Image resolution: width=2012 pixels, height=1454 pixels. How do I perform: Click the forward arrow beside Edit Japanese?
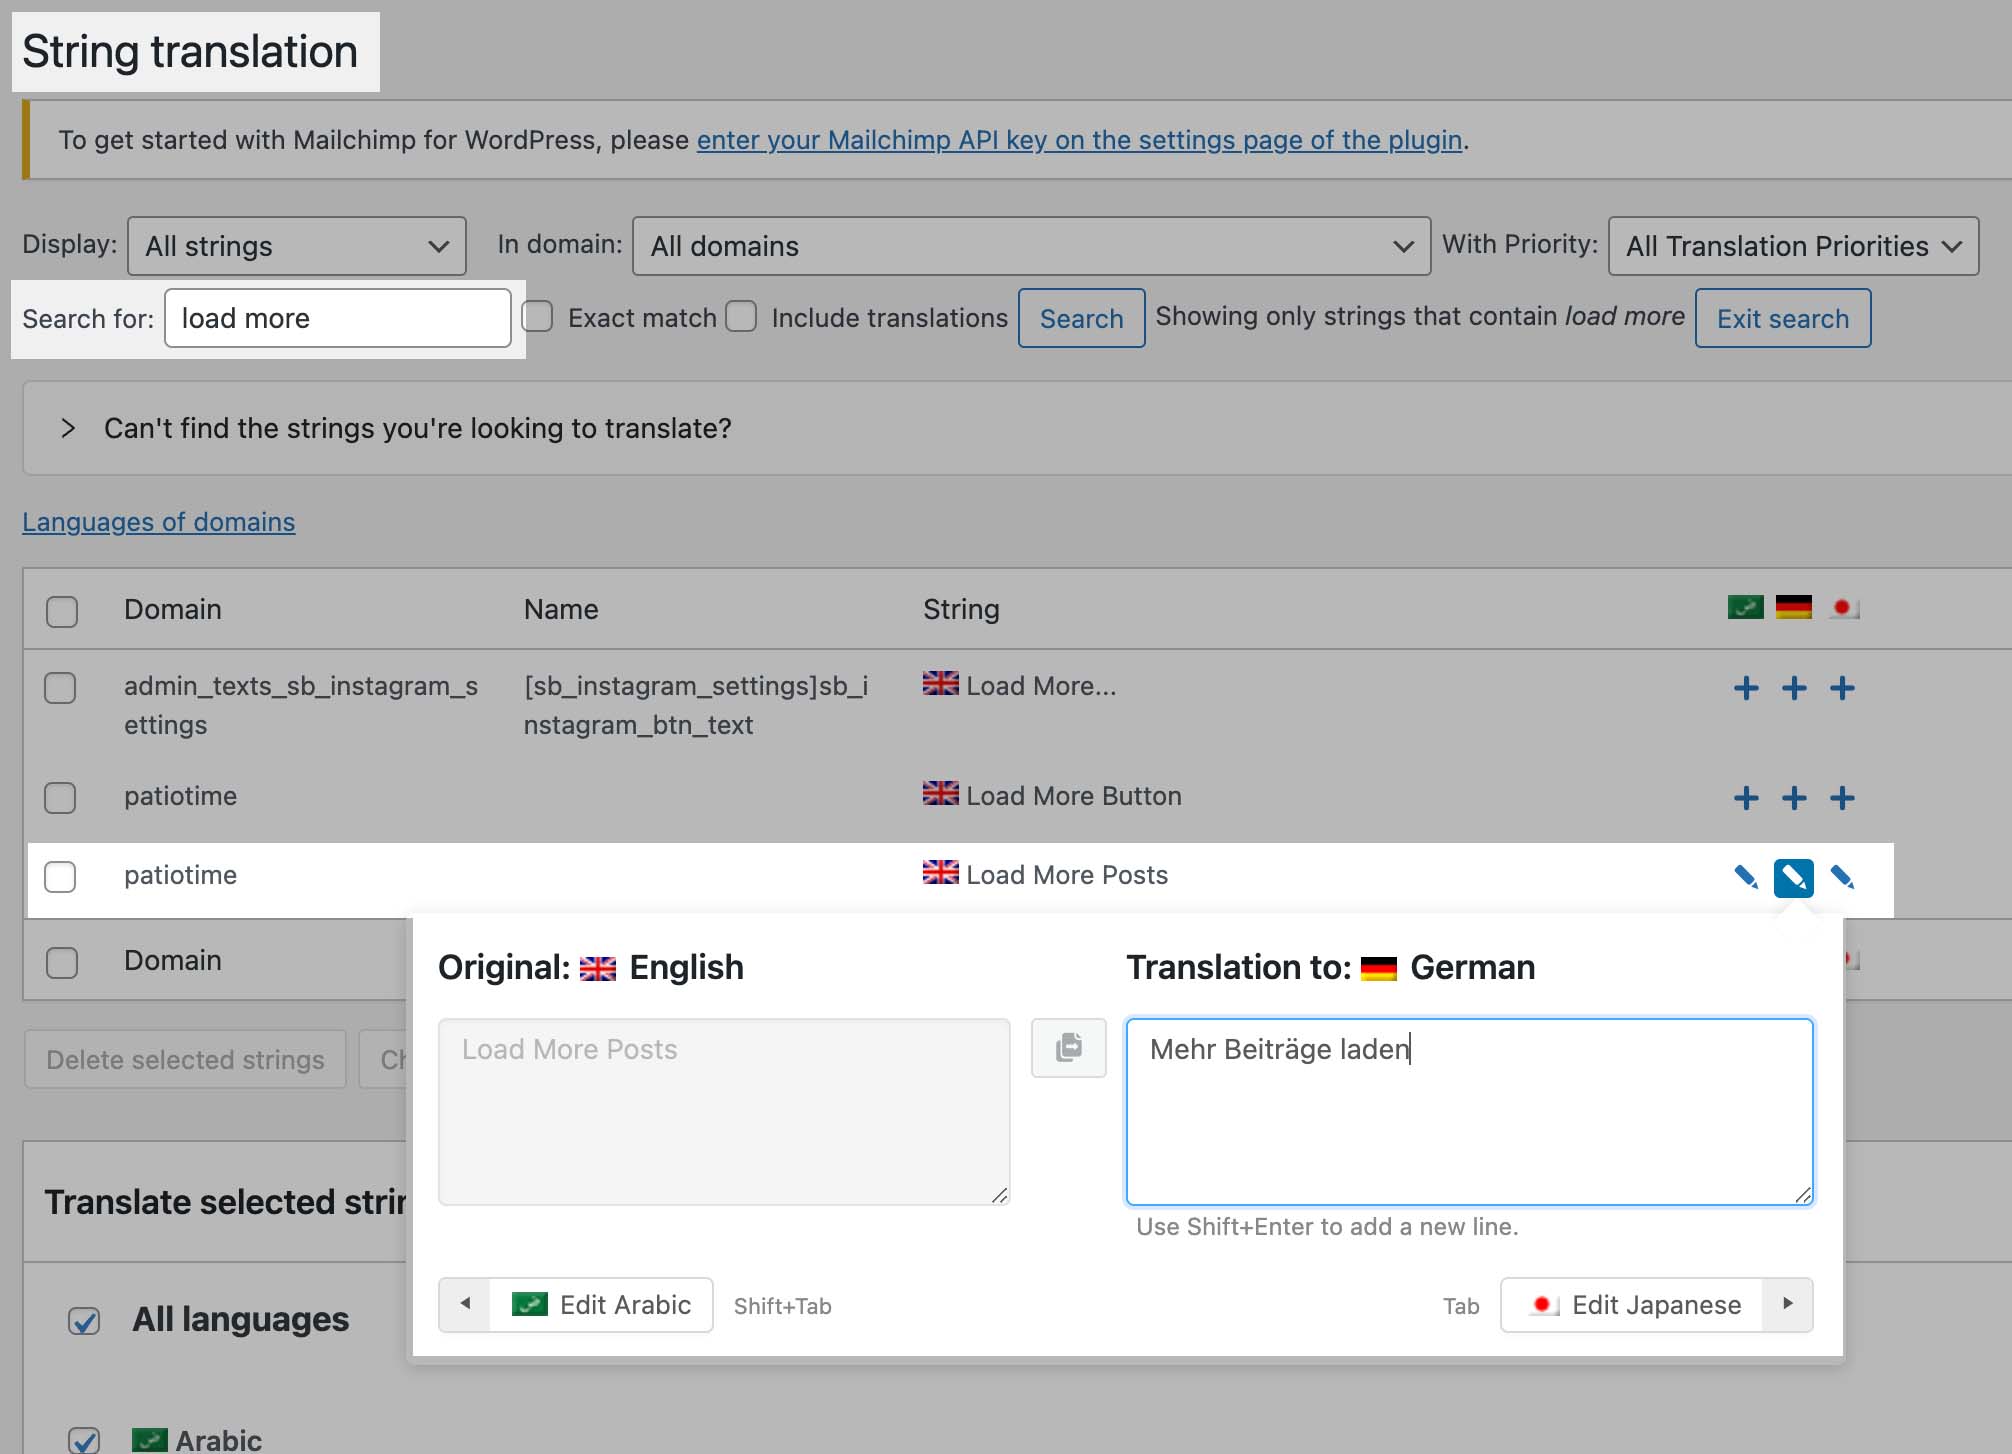1788,1305
